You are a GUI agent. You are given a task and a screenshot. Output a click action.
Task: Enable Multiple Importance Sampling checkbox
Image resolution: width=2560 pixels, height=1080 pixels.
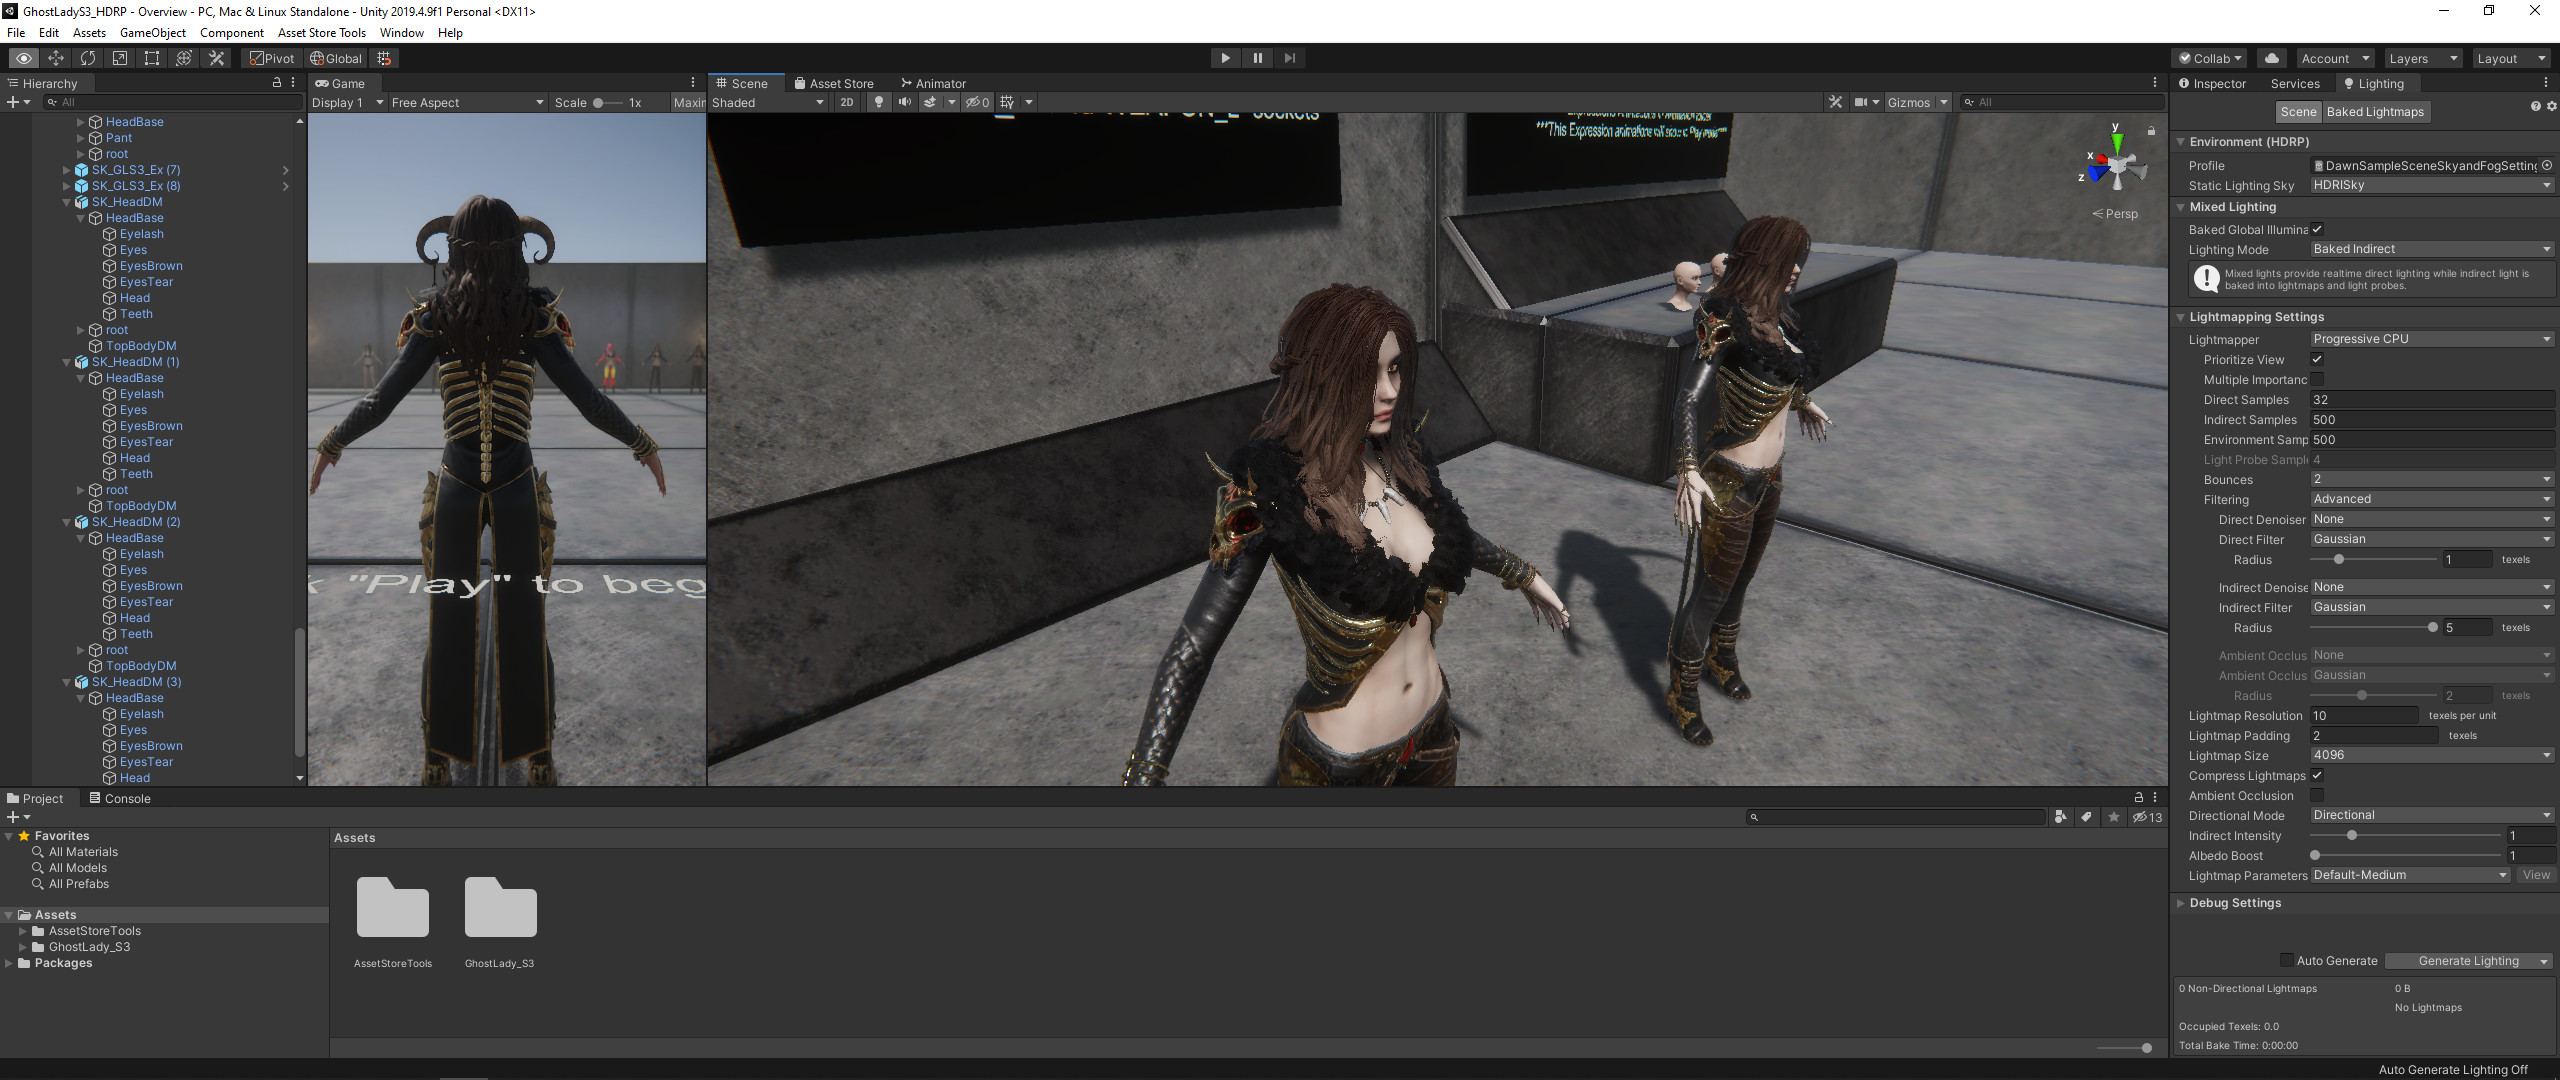2317,379
